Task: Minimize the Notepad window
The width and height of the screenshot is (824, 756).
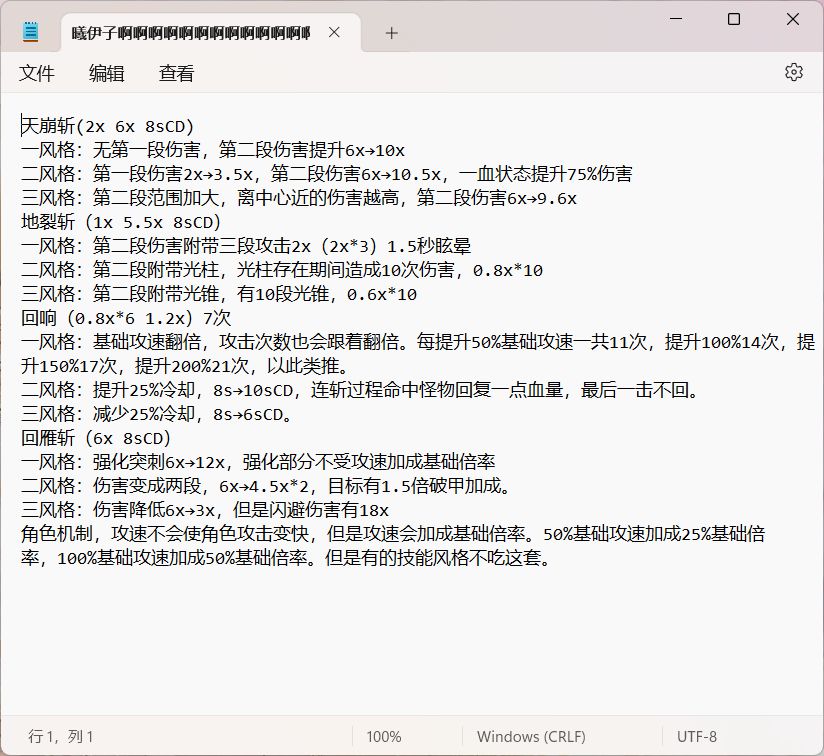Action: (x=676, y=19)
